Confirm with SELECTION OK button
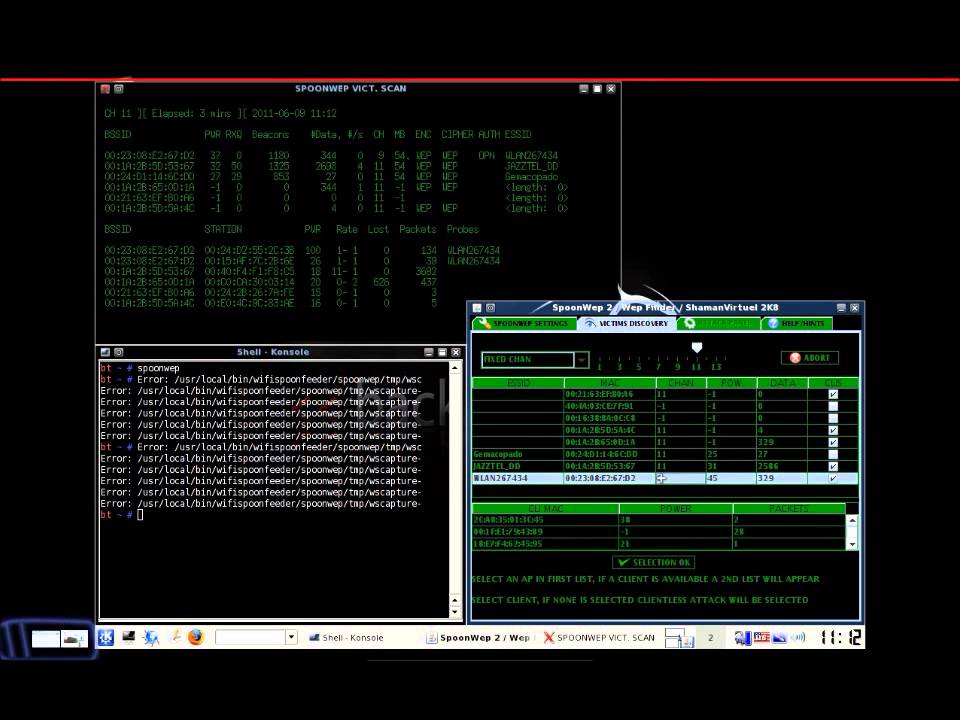 point(654,562)
